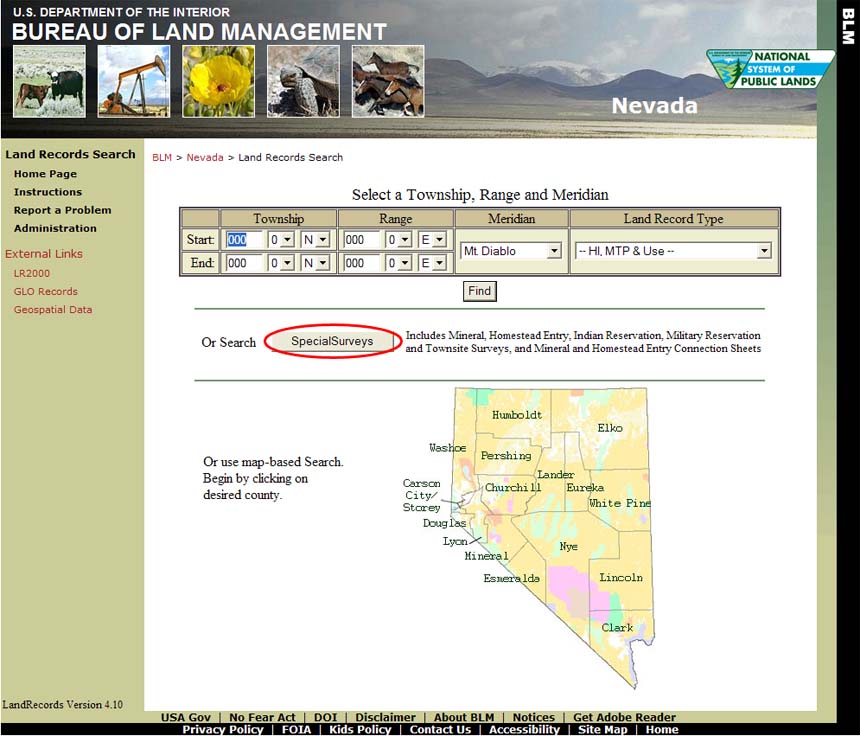This screenshot has height=736, width=860.
Task: Click the End Township number field
Action: (243, 263)
